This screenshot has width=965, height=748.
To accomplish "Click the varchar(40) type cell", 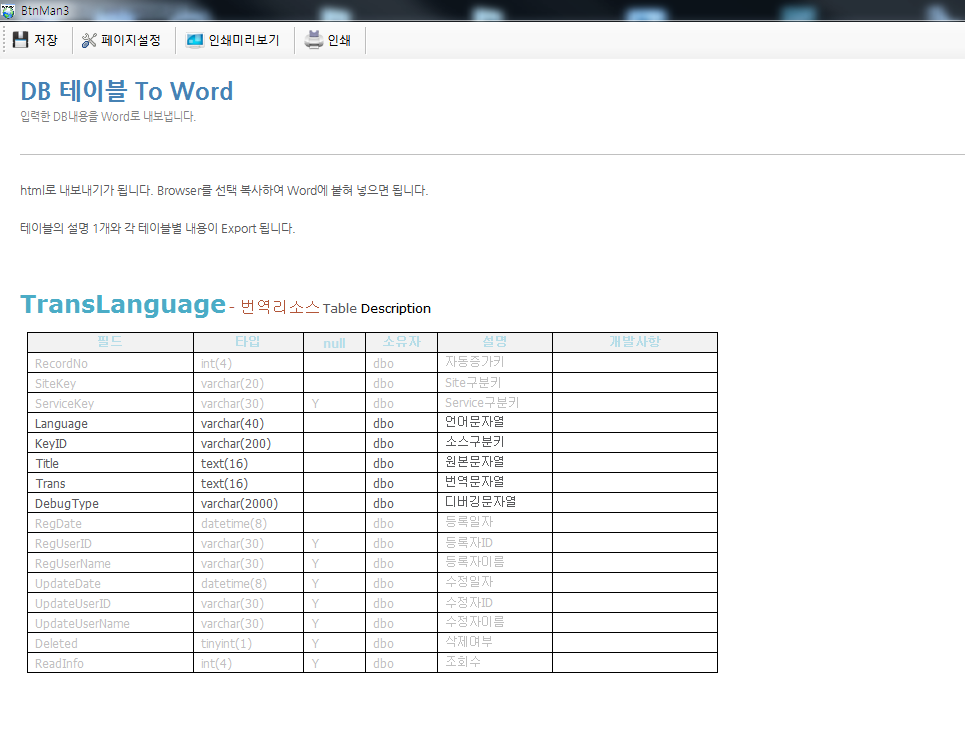I will tap(248, 423).
